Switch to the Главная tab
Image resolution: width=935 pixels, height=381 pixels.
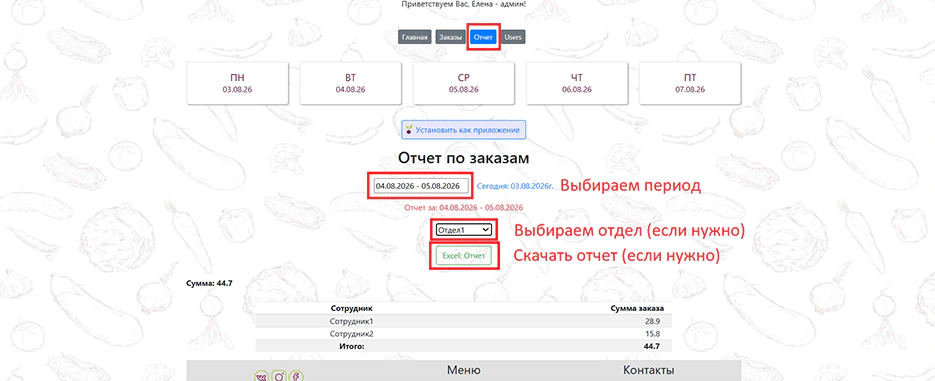(414, 37)
